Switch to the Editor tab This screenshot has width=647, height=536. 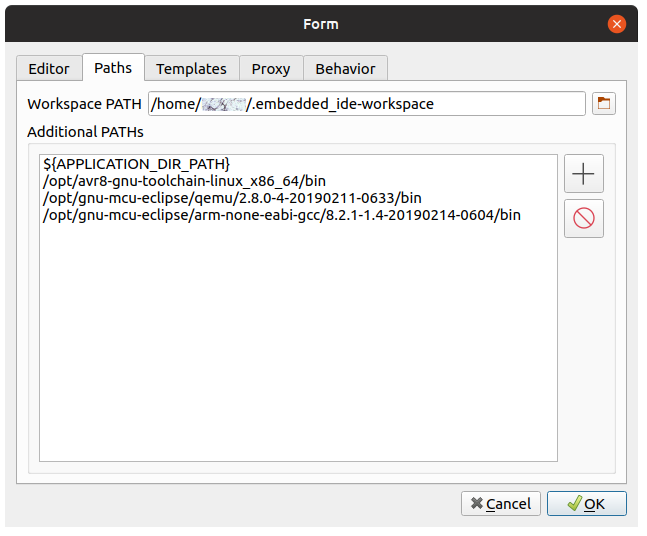click(49, 68)
